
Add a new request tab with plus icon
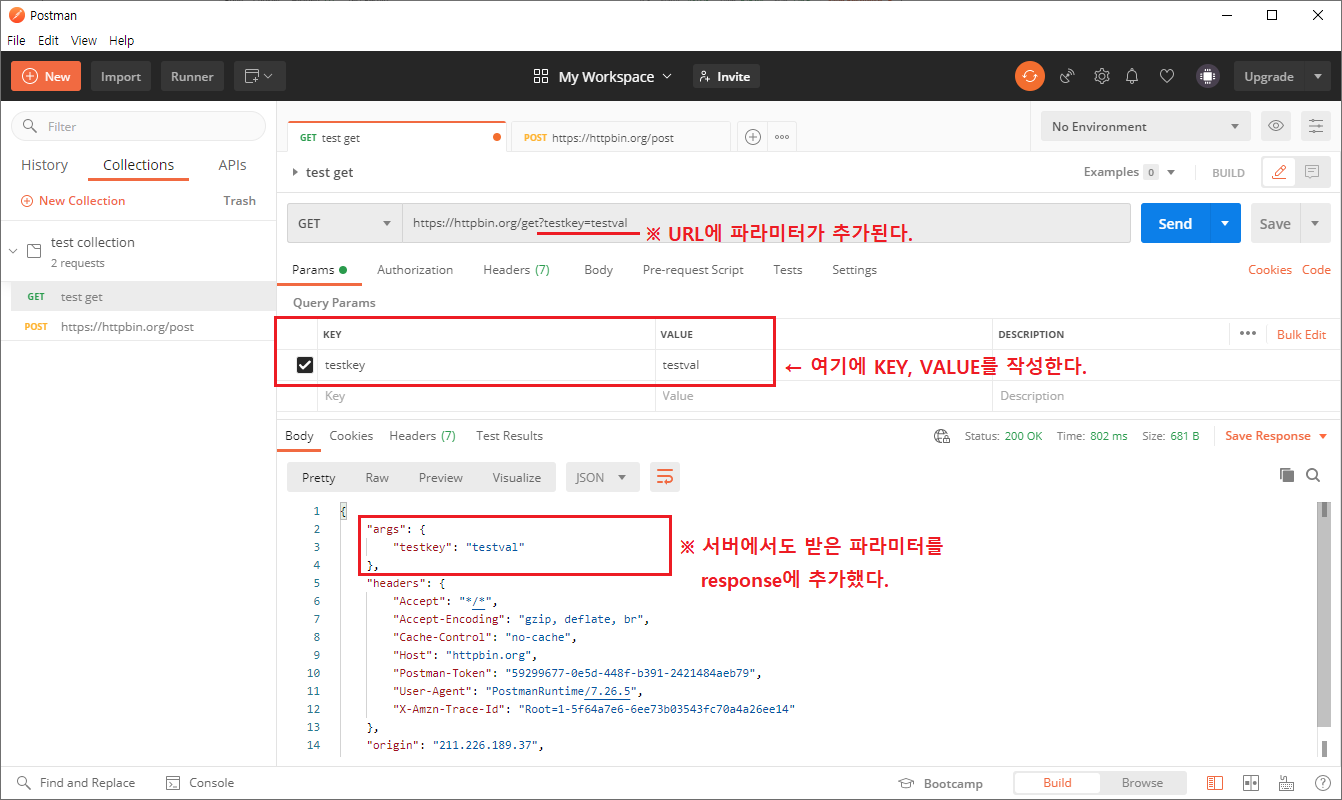pos(753,137)
